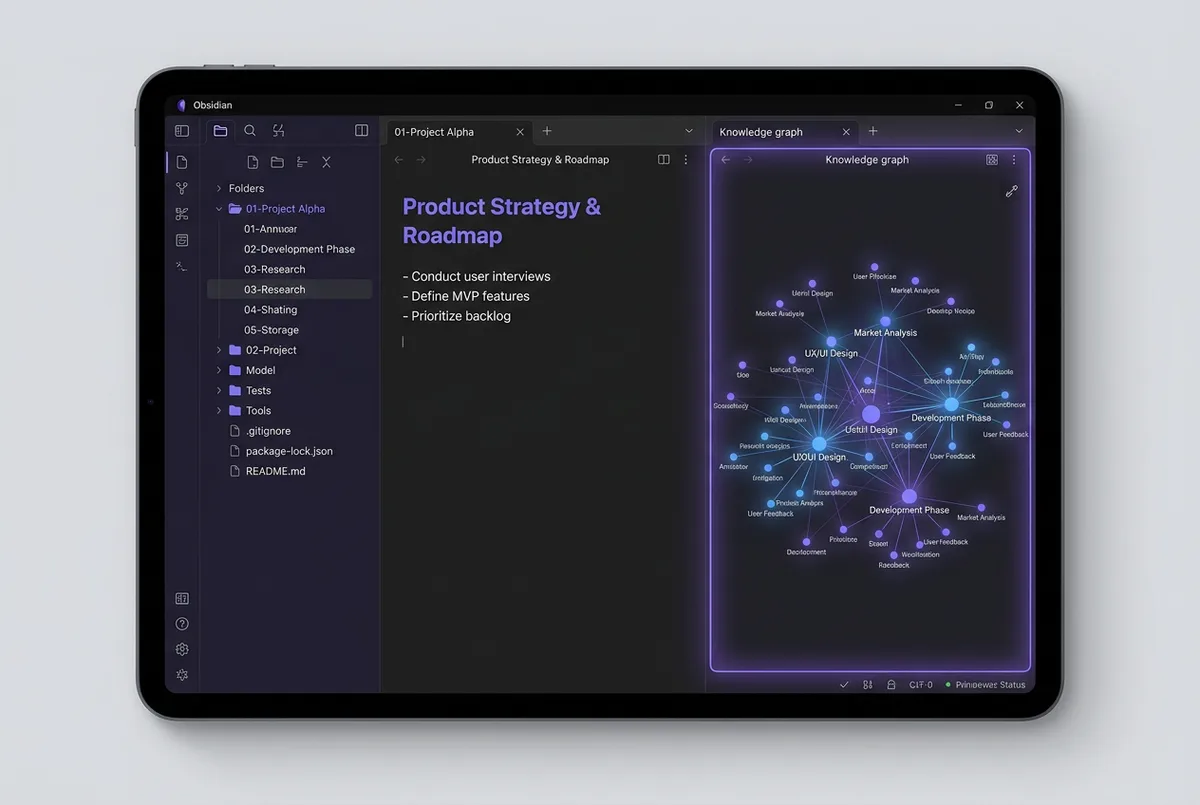Toggle the left sidebar icon above the ribbon
The image size is (1200, 805).
(x=182, y=131)
